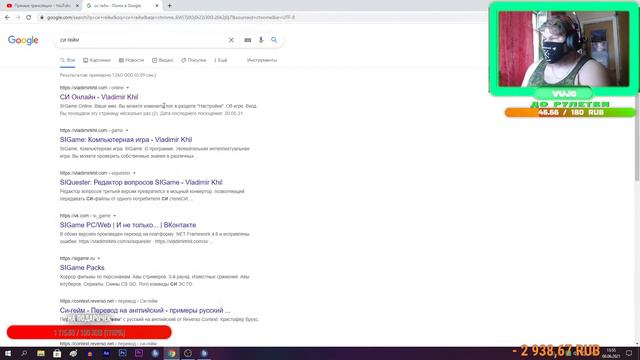Expand options arrow for vladimirkhil.com › game
Screen dimensions: 640x360
coord(127,130)
